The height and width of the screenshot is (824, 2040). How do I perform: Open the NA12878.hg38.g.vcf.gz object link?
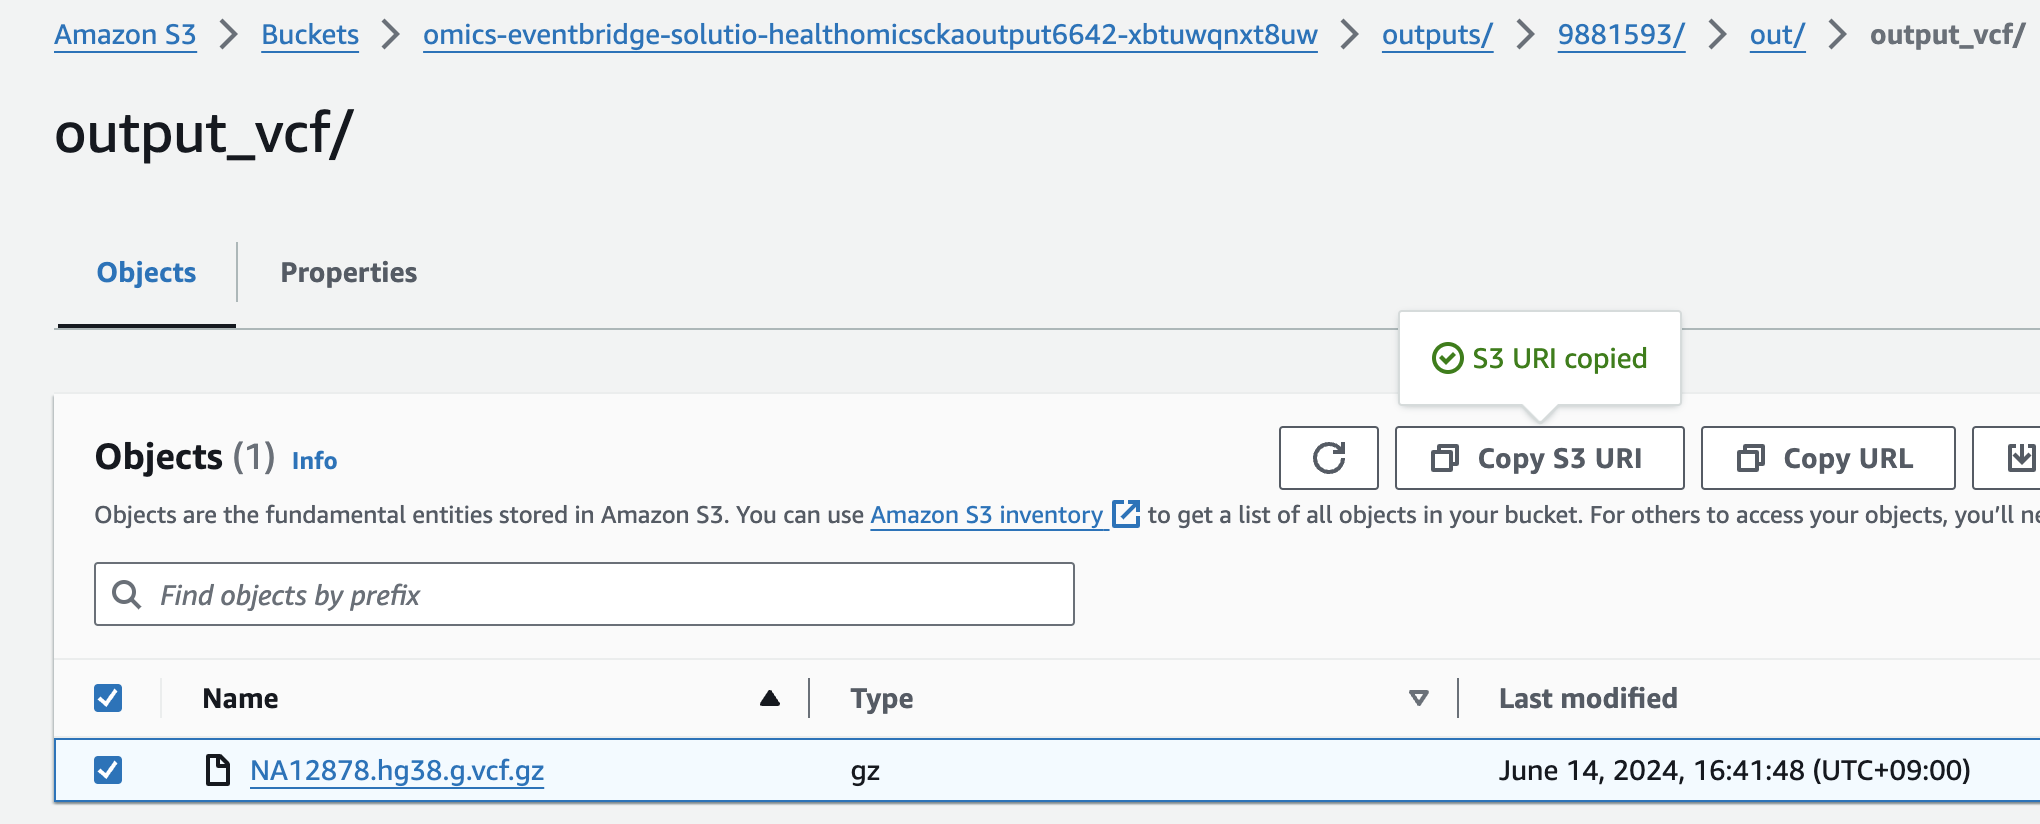[x=397, y=770]
